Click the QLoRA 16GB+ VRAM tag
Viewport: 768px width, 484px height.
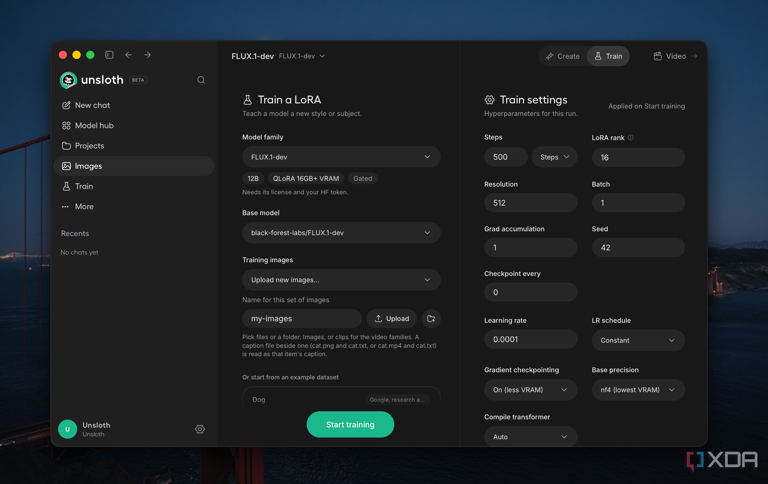pyautogui.click(x=306, y=178)
